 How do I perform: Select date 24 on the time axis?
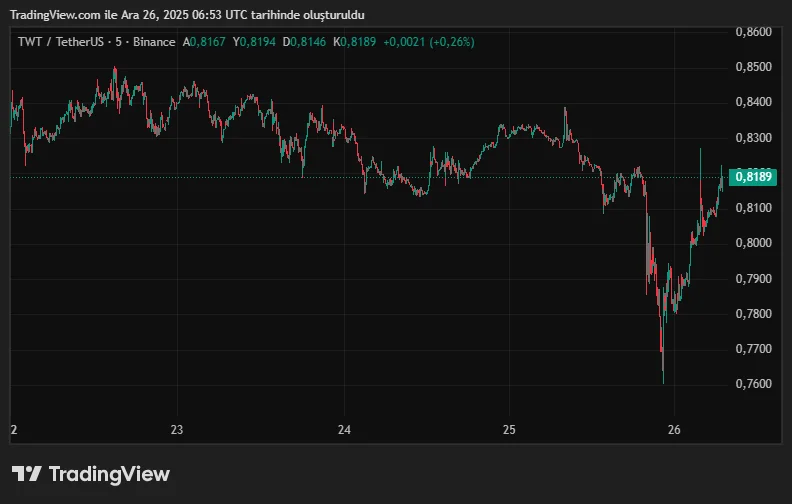point(343,430)
